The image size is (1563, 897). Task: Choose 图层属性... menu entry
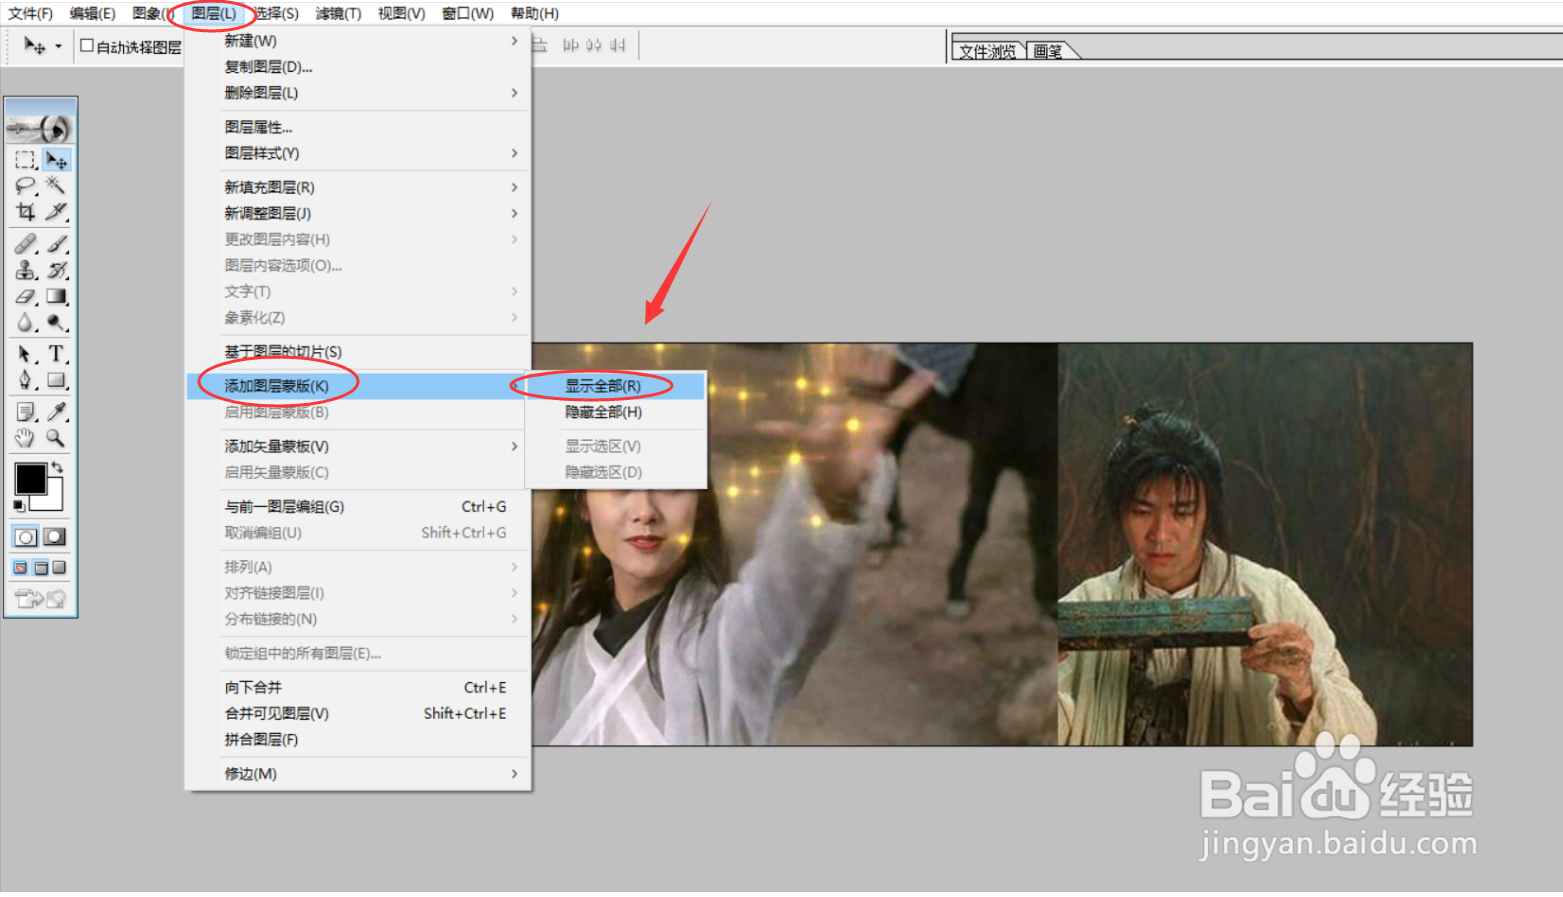tap(358, 127)
